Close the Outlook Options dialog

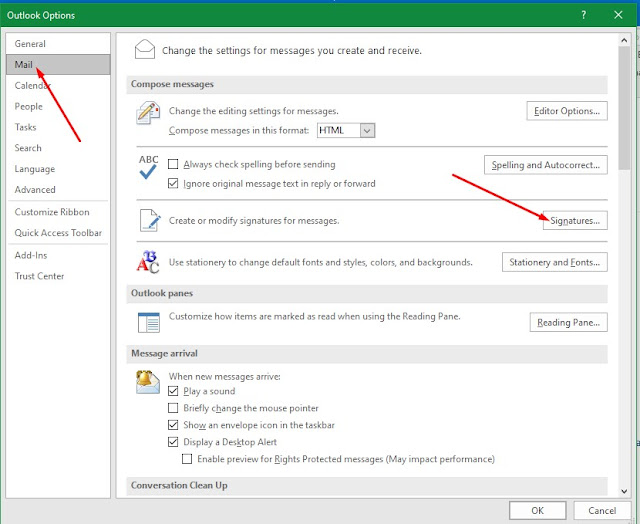click(x=618, y=15)
